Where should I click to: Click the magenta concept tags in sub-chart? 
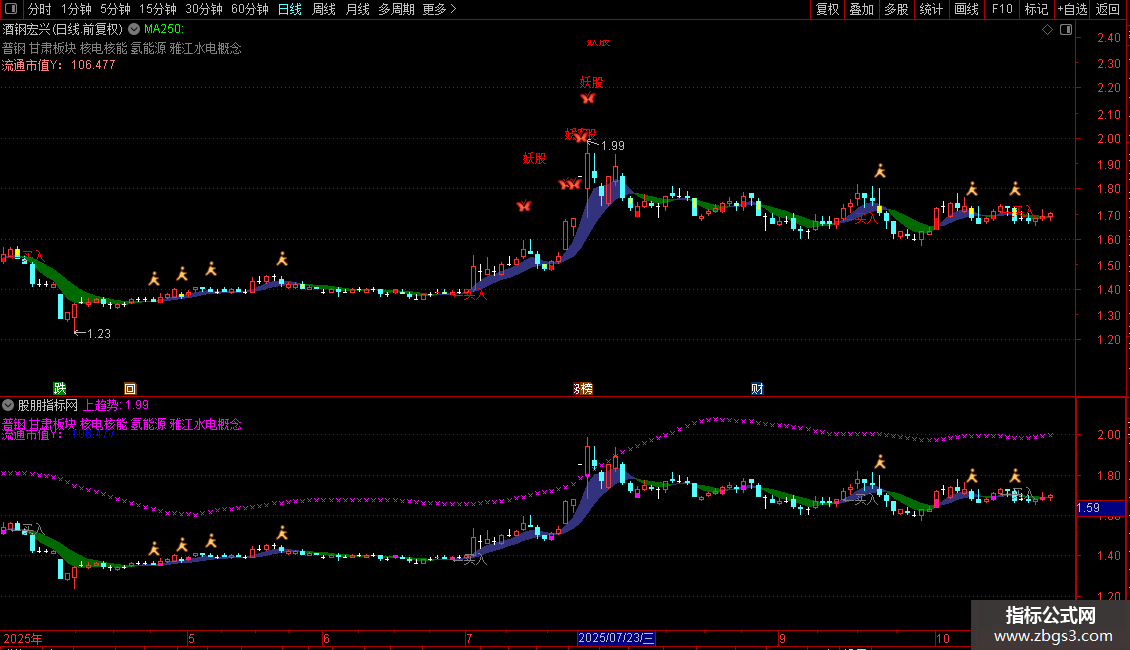122,424
